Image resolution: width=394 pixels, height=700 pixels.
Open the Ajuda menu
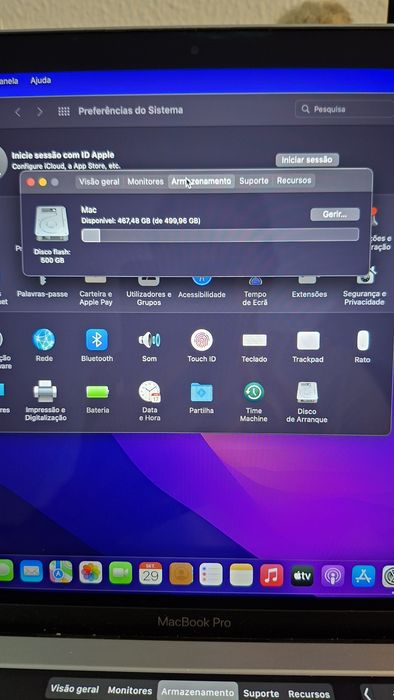tap(41, 81)
